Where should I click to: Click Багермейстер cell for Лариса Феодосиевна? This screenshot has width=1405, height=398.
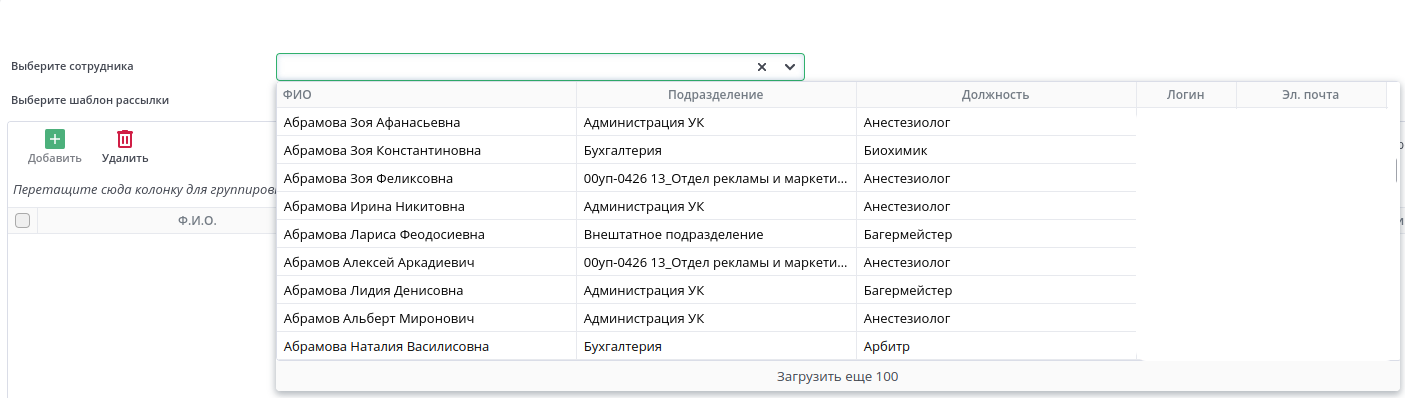coord(996,235)
